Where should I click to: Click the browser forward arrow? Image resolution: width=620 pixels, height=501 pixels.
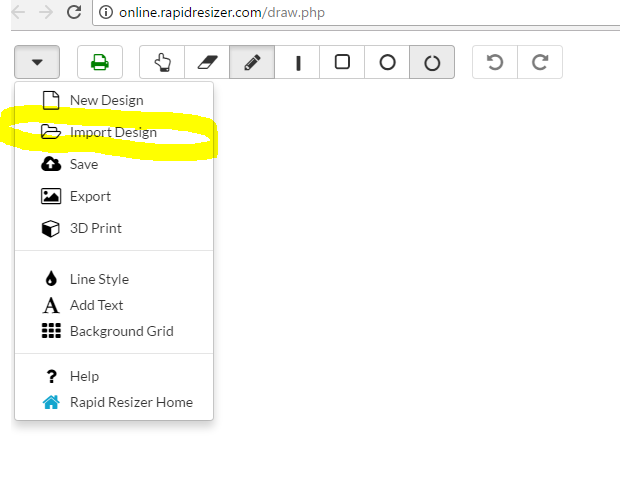pos(46,12)
